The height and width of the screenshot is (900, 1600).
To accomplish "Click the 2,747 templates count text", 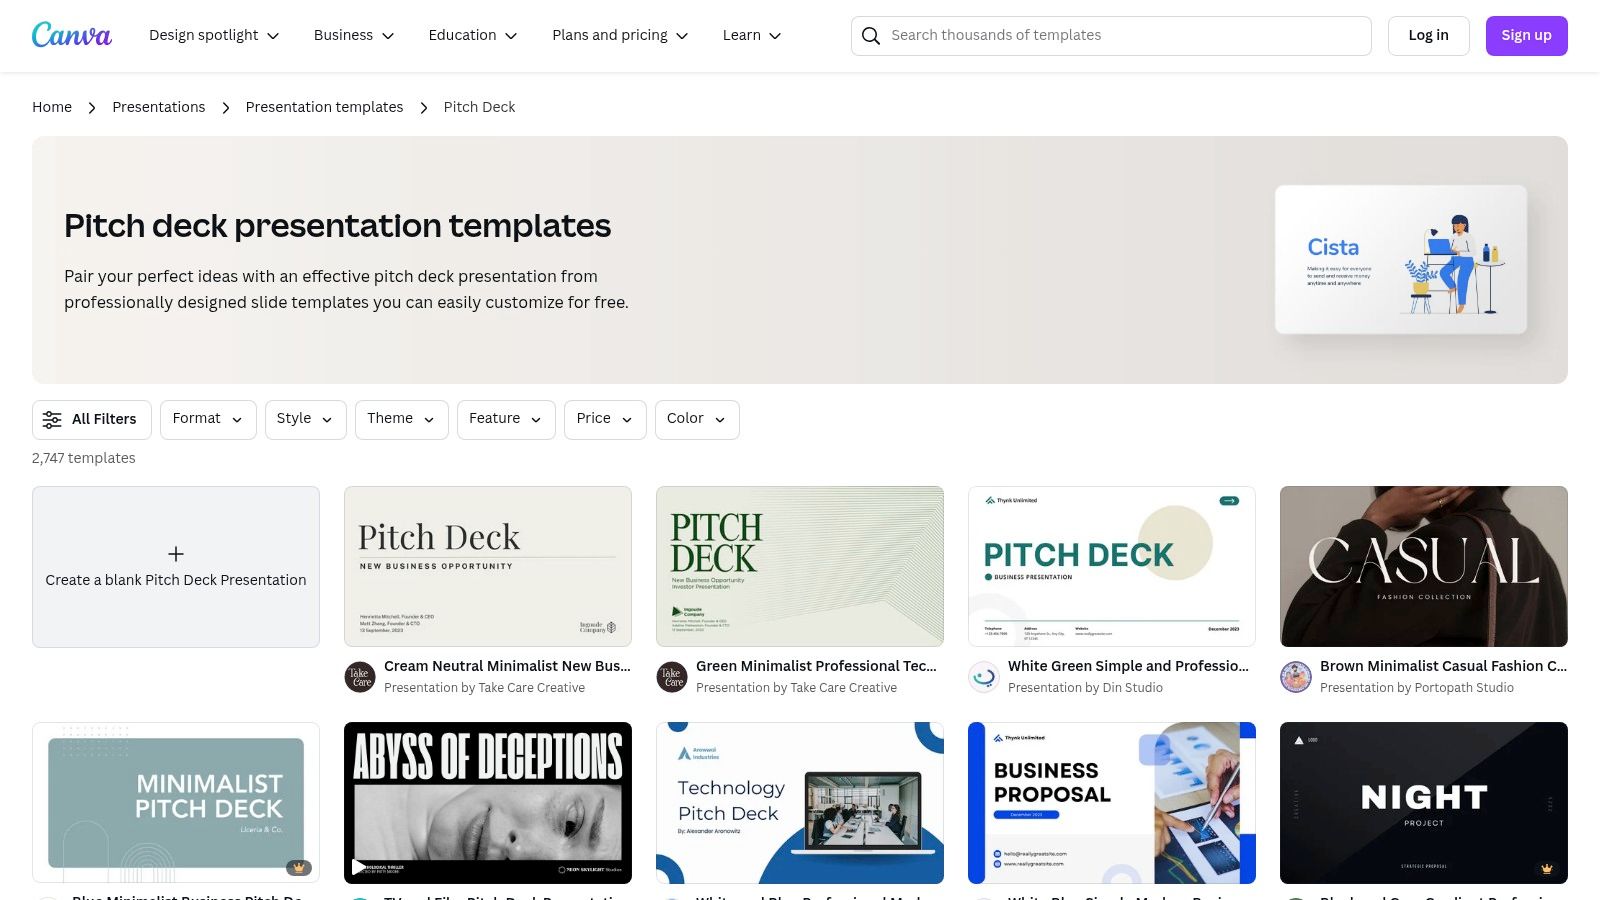I will click(84, 458).
